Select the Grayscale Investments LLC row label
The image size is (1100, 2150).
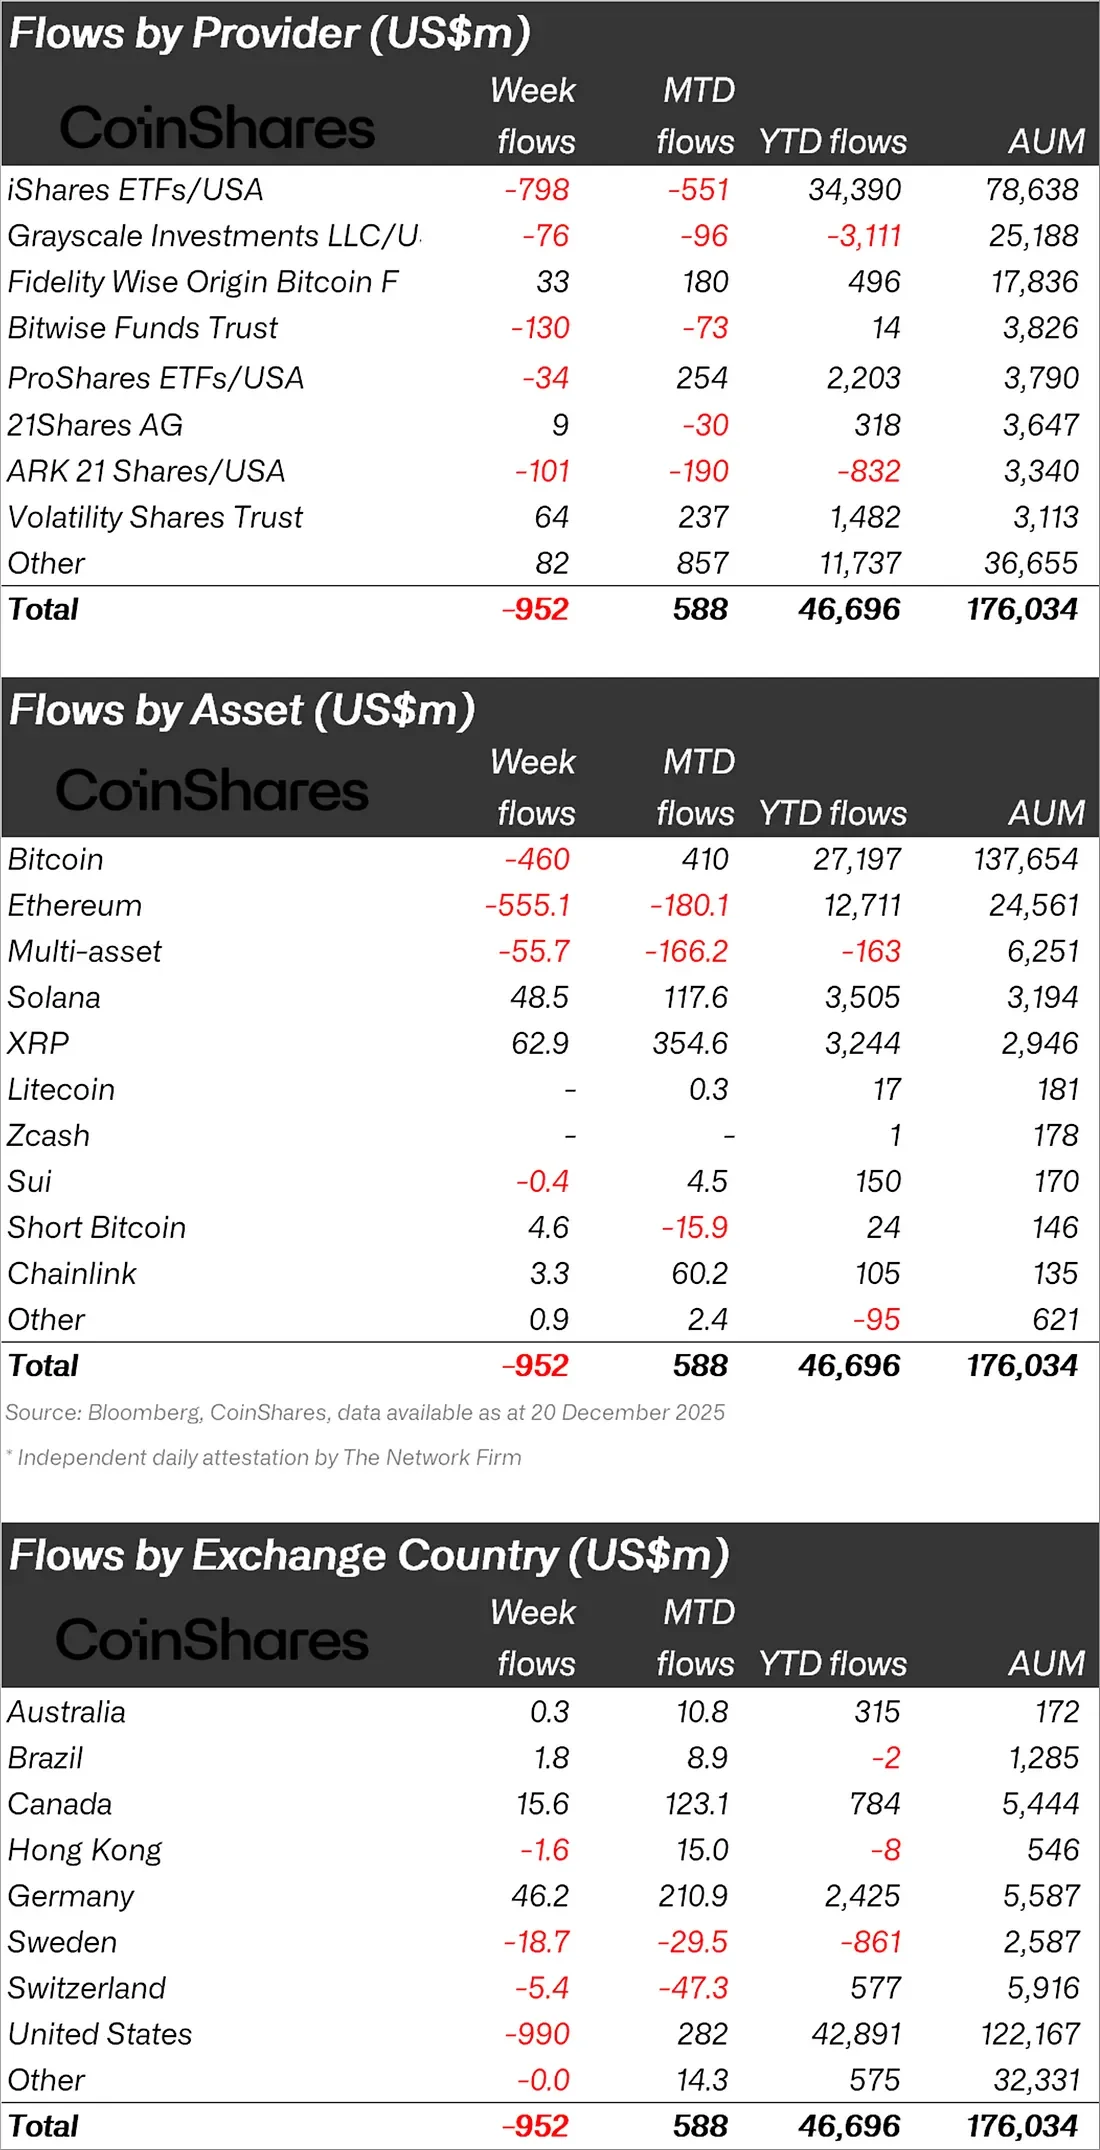(213, 236)
